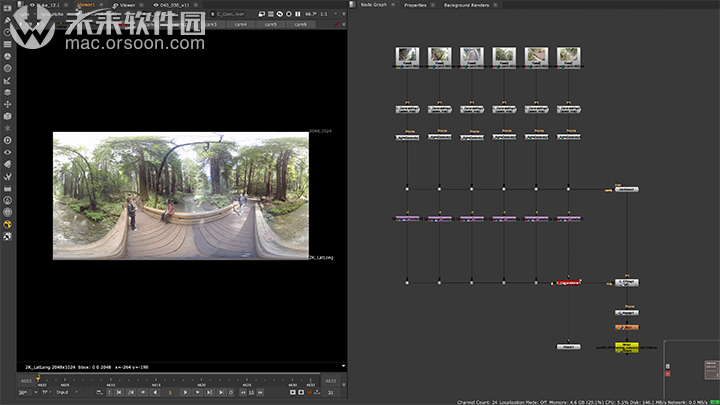Switch to the 040_030_v11 viewer tab

pos(174,5)
